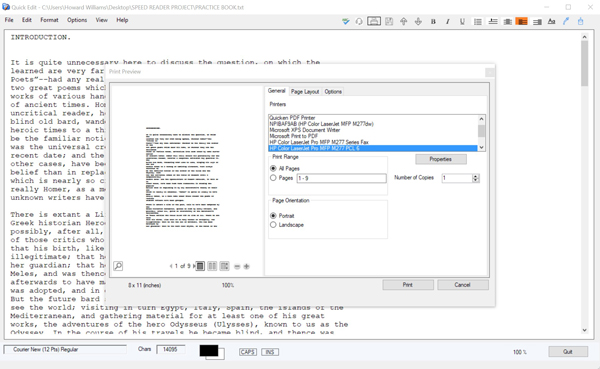Click the Pages range input field

pos(341,178)
